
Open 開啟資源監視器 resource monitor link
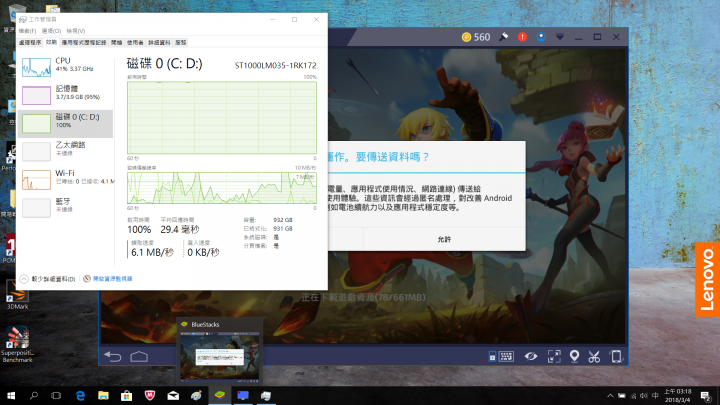point(108,279)
